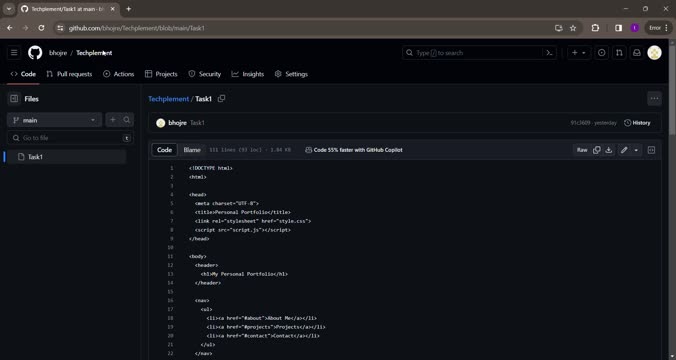Select line number 1 in code
This screenshot has height=360, width=676.
(172, 168)
